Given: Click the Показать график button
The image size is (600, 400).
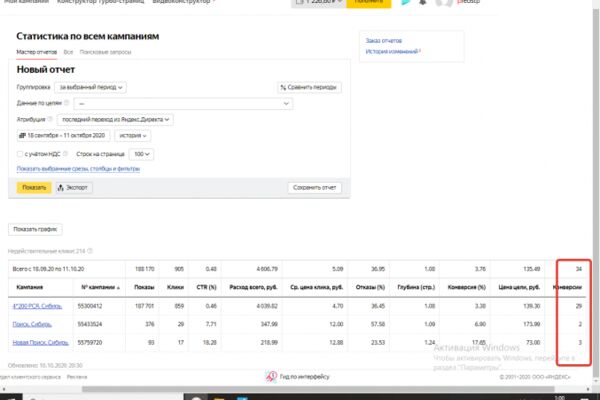Looking at the screenshot, I should [x=35, y=229].
